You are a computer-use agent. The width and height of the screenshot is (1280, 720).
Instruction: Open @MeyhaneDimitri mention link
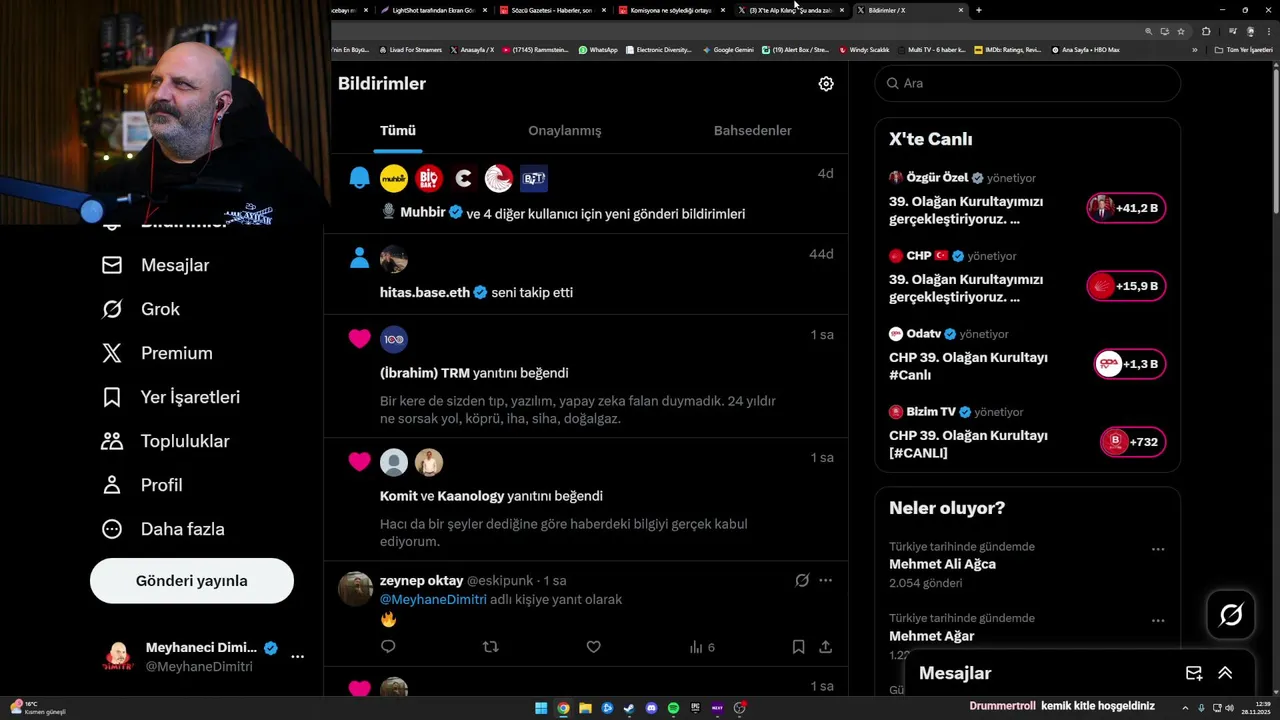(433, 599)
